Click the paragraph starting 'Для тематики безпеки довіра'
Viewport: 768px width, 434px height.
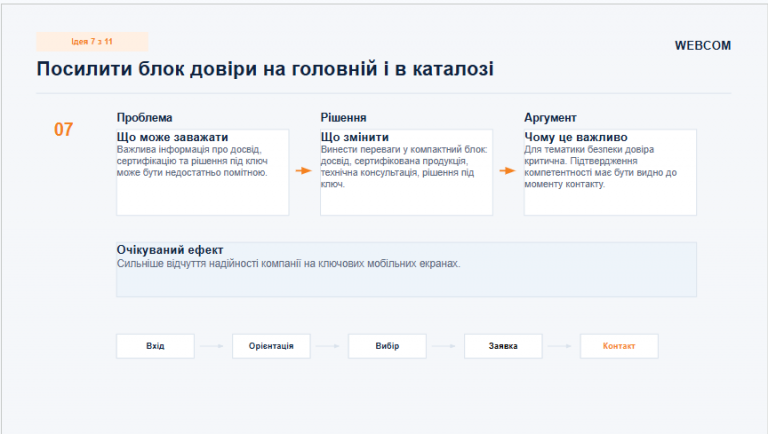tap(600, 167)
